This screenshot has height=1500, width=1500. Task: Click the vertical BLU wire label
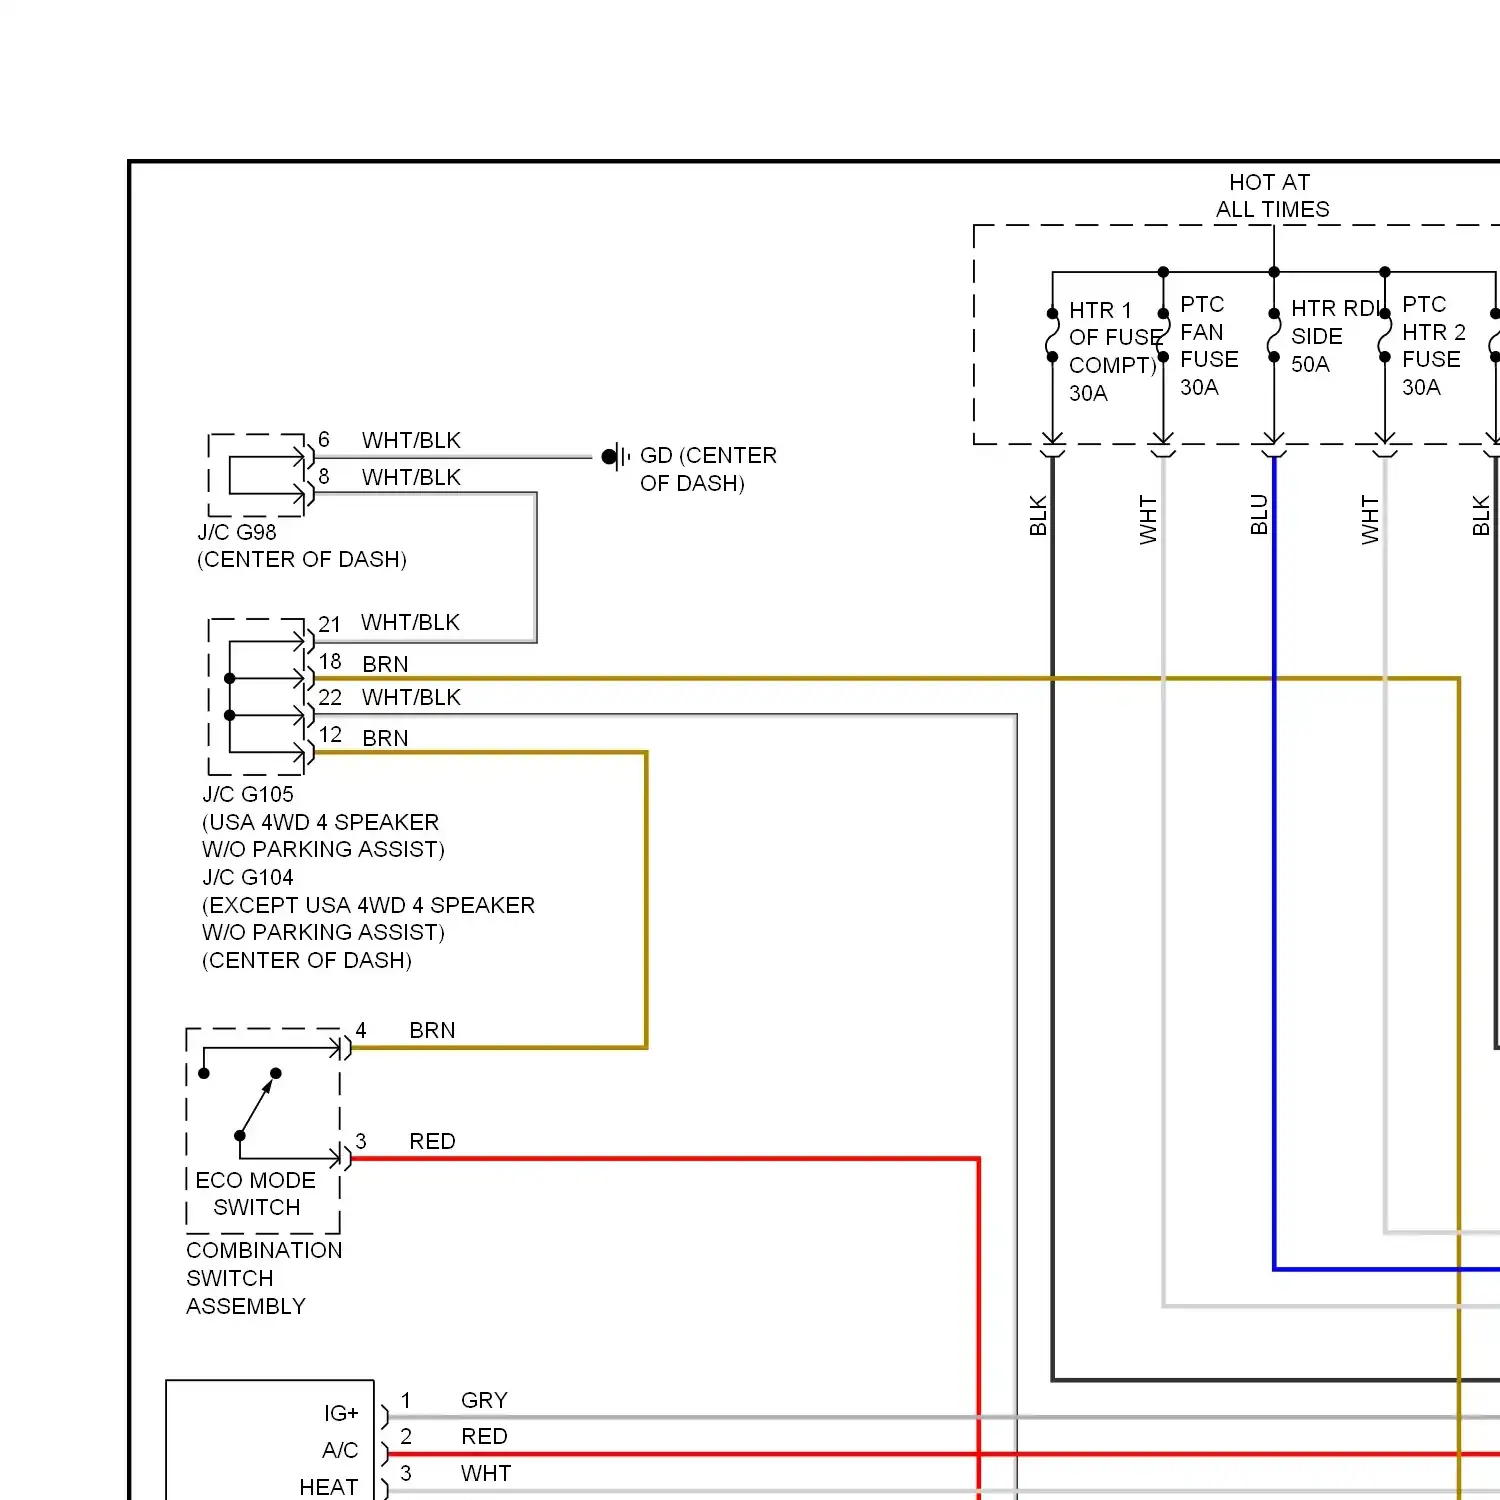pyautogui.click(x=1259, y=514)
